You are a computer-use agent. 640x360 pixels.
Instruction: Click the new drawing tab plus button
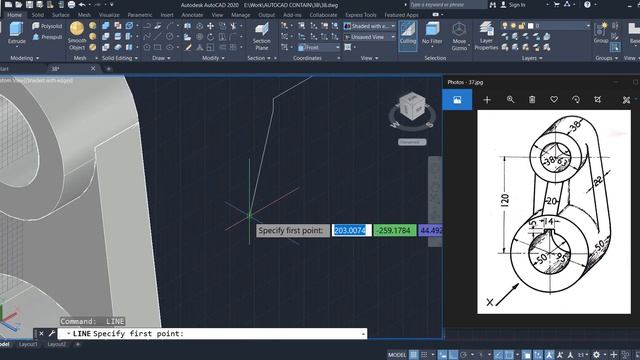(x=108, y=69)
